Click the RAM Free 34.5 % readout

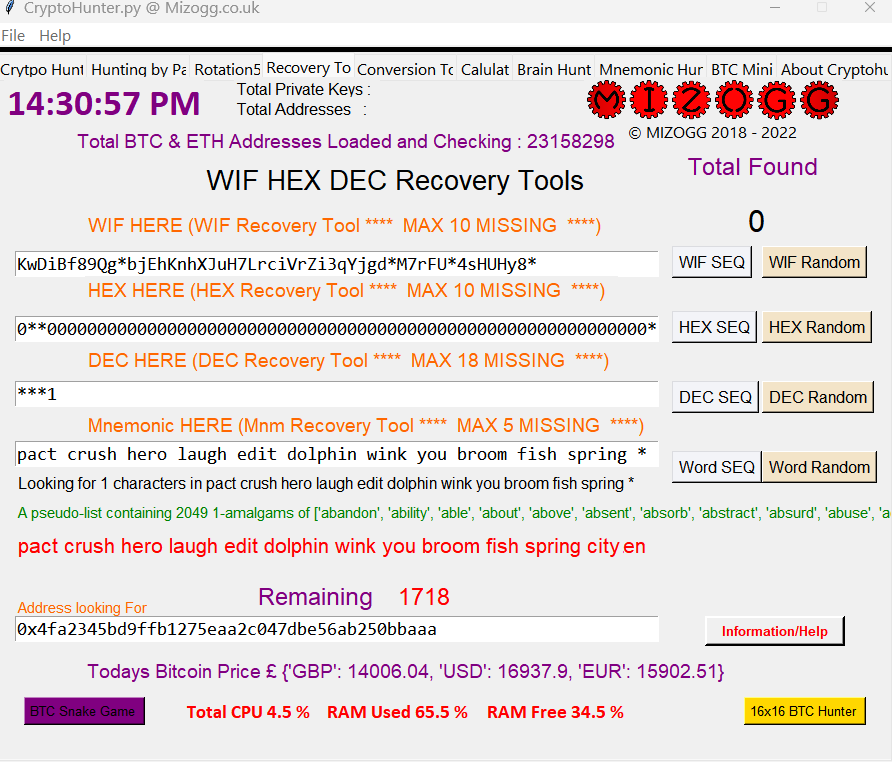555,712
